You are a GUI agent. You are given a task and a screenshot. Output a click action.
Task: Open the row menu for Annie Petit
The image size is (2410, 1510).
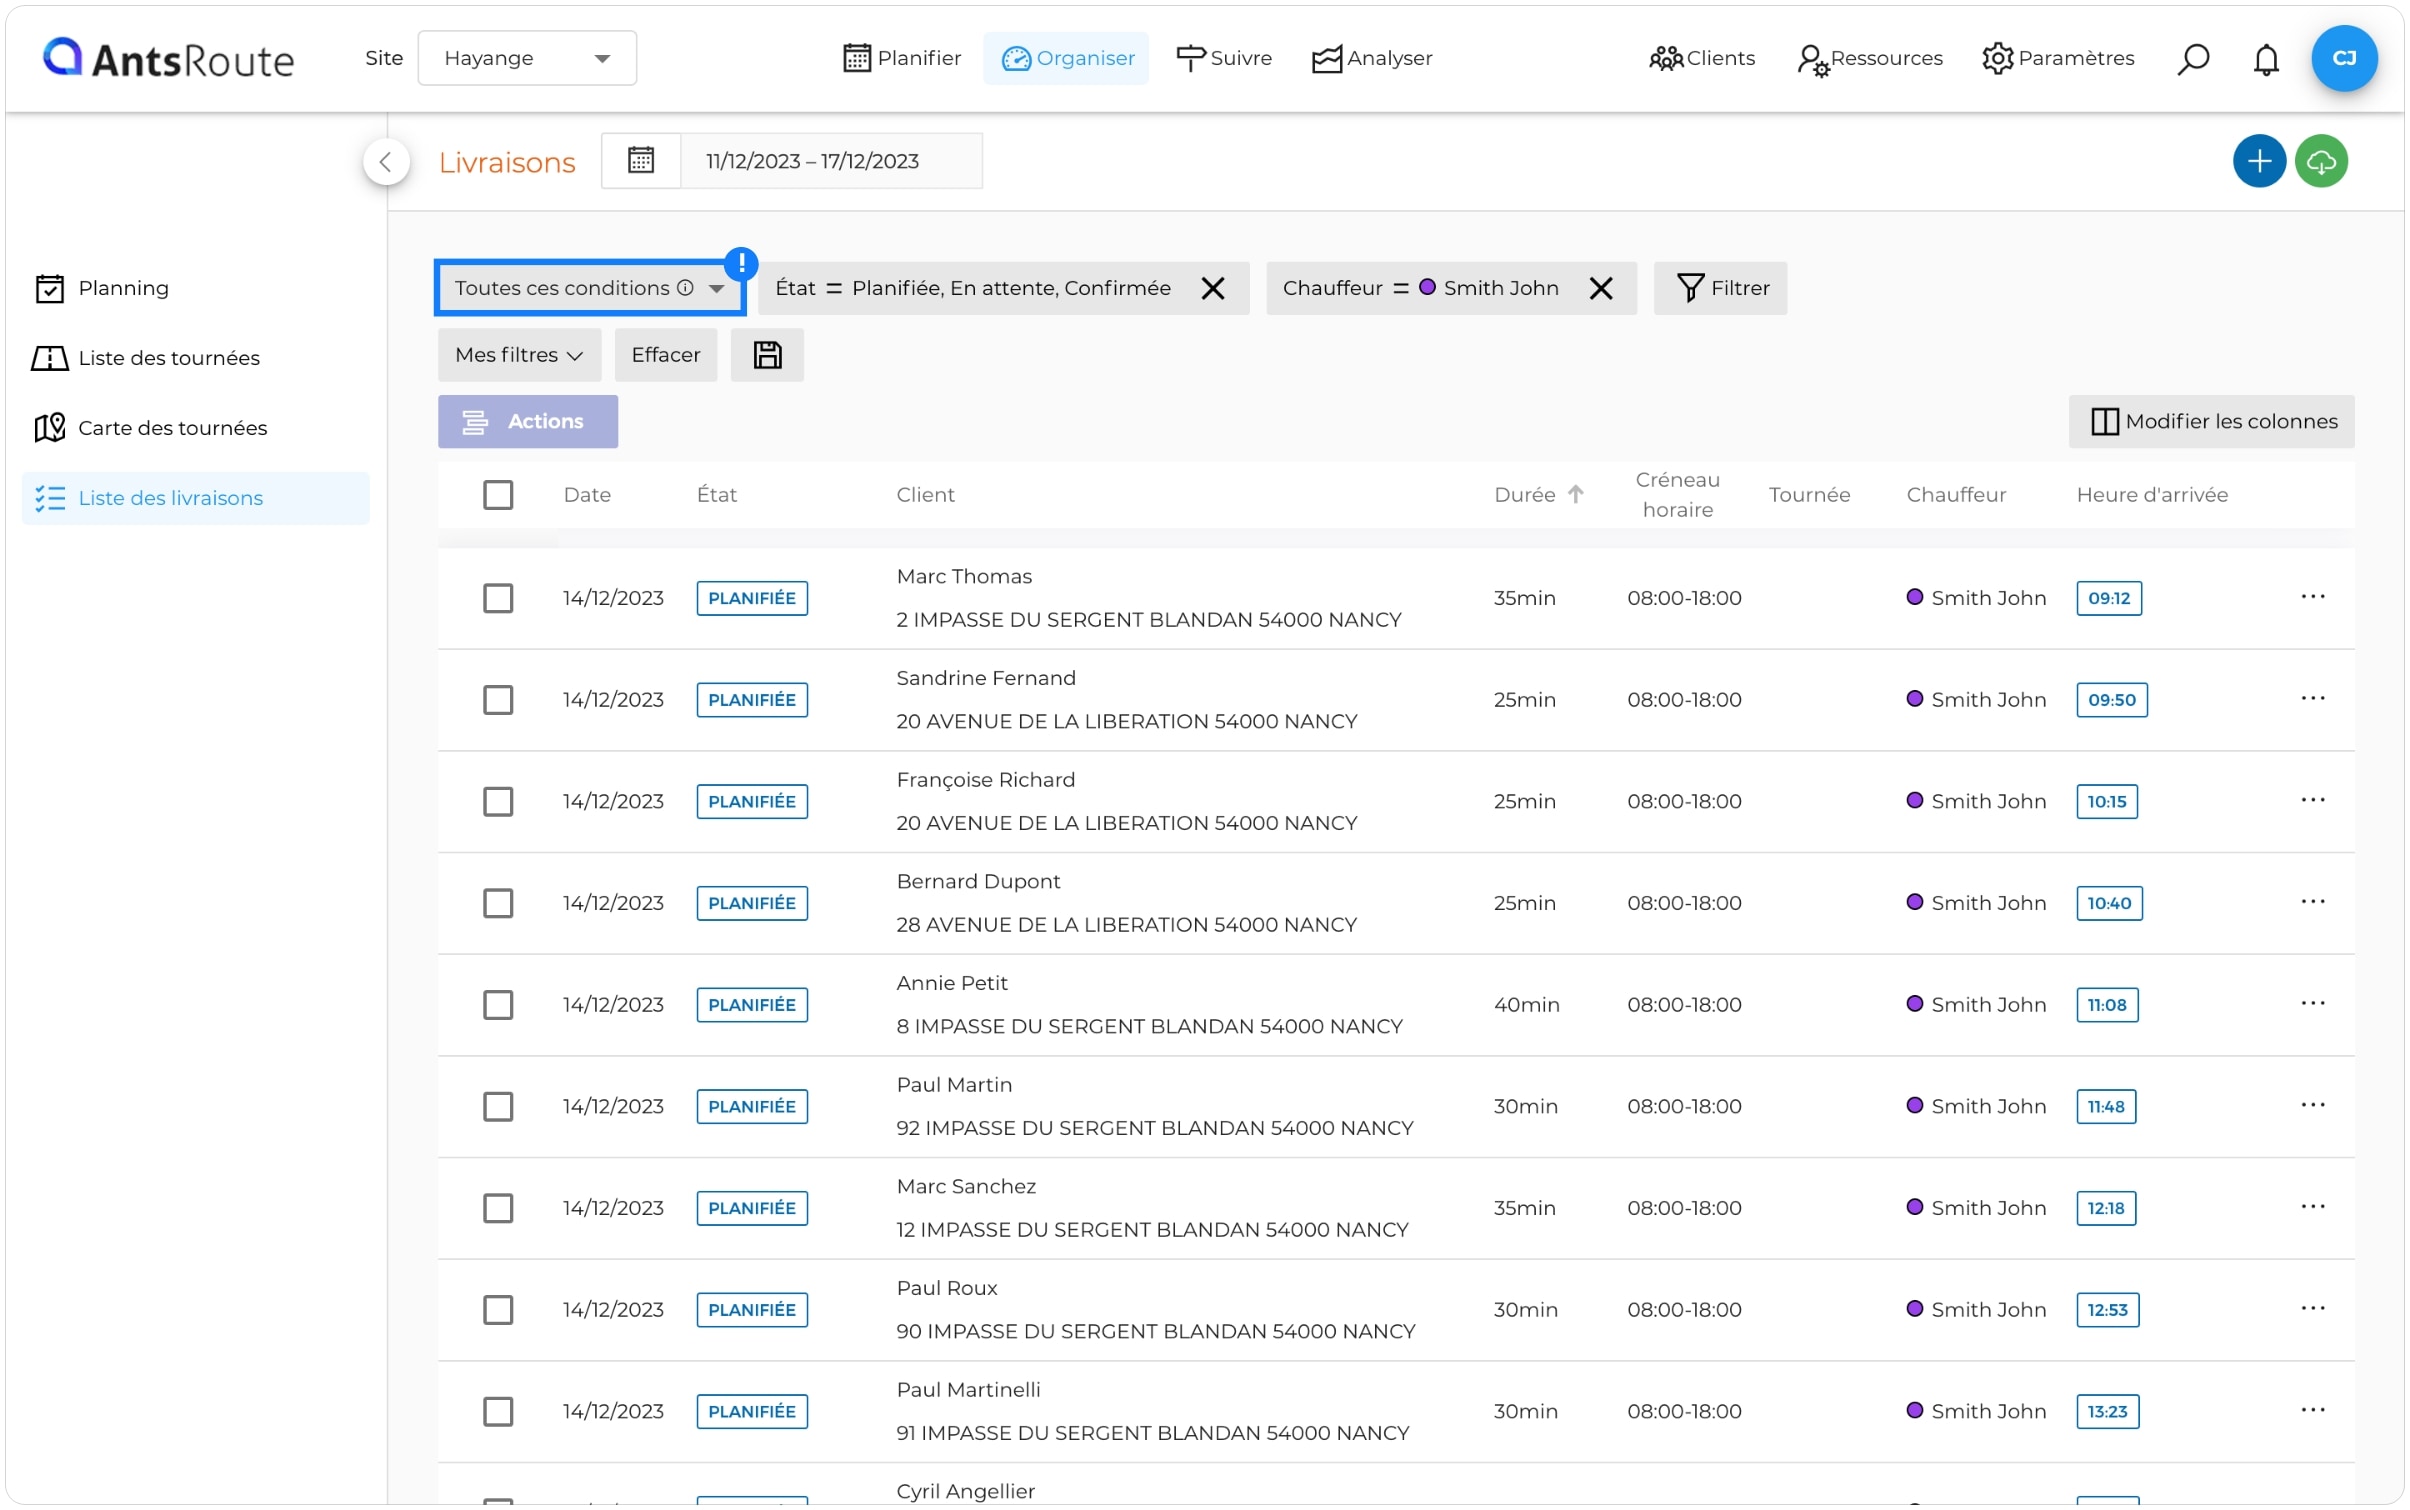(2312, 1003)
